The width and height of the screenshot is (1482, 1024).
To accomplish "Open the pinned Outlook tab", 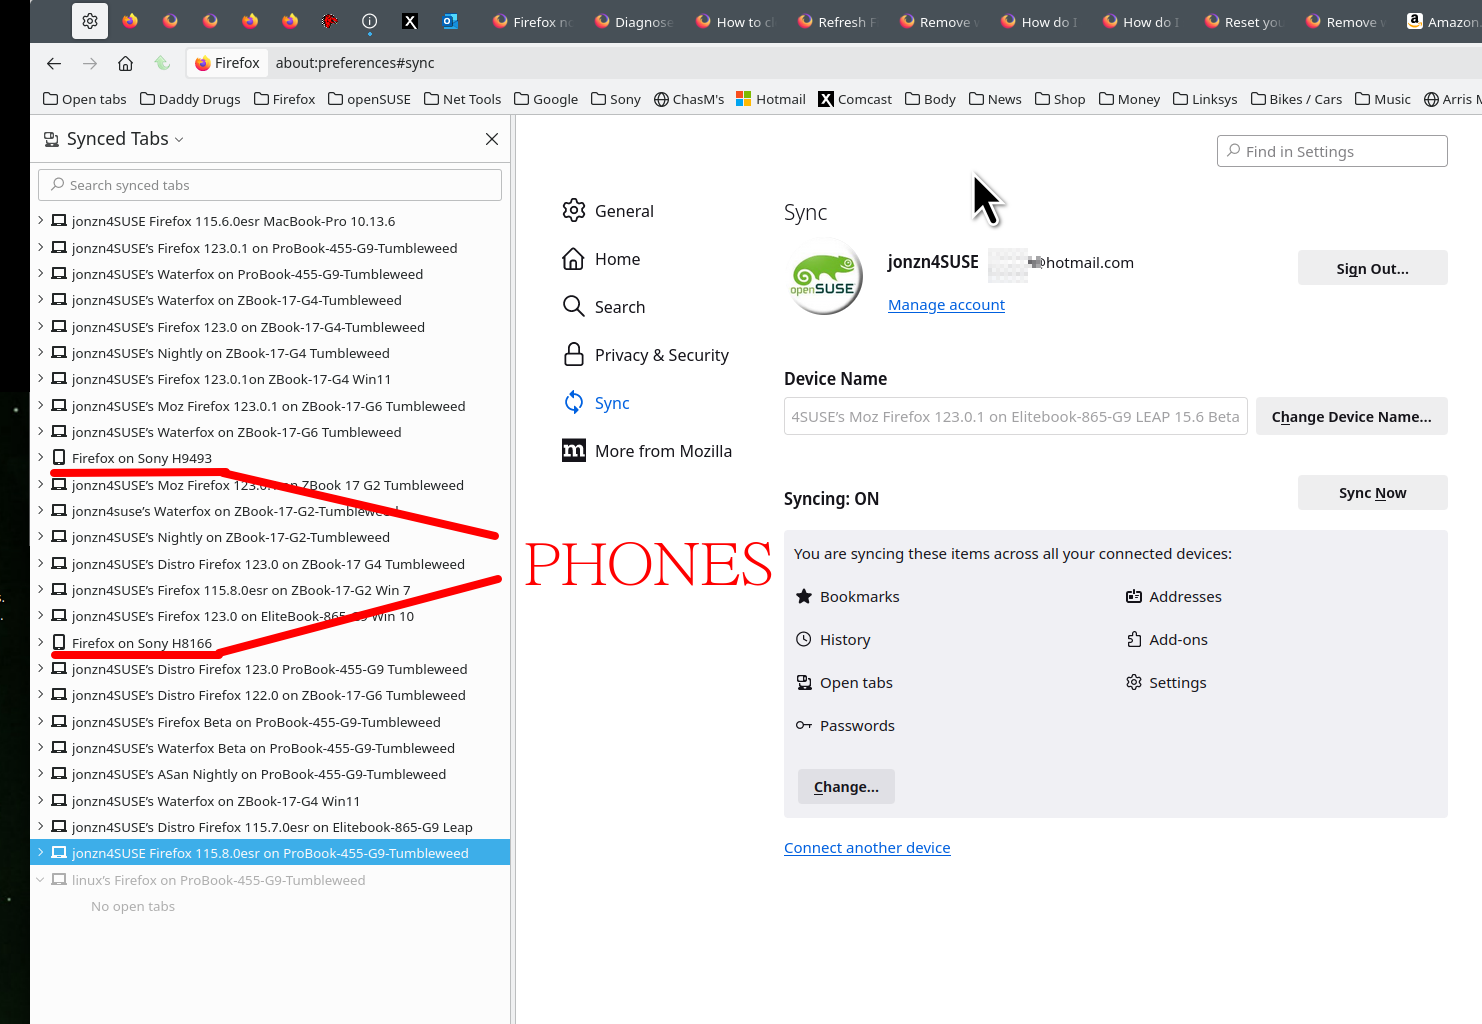I will 450,21.
